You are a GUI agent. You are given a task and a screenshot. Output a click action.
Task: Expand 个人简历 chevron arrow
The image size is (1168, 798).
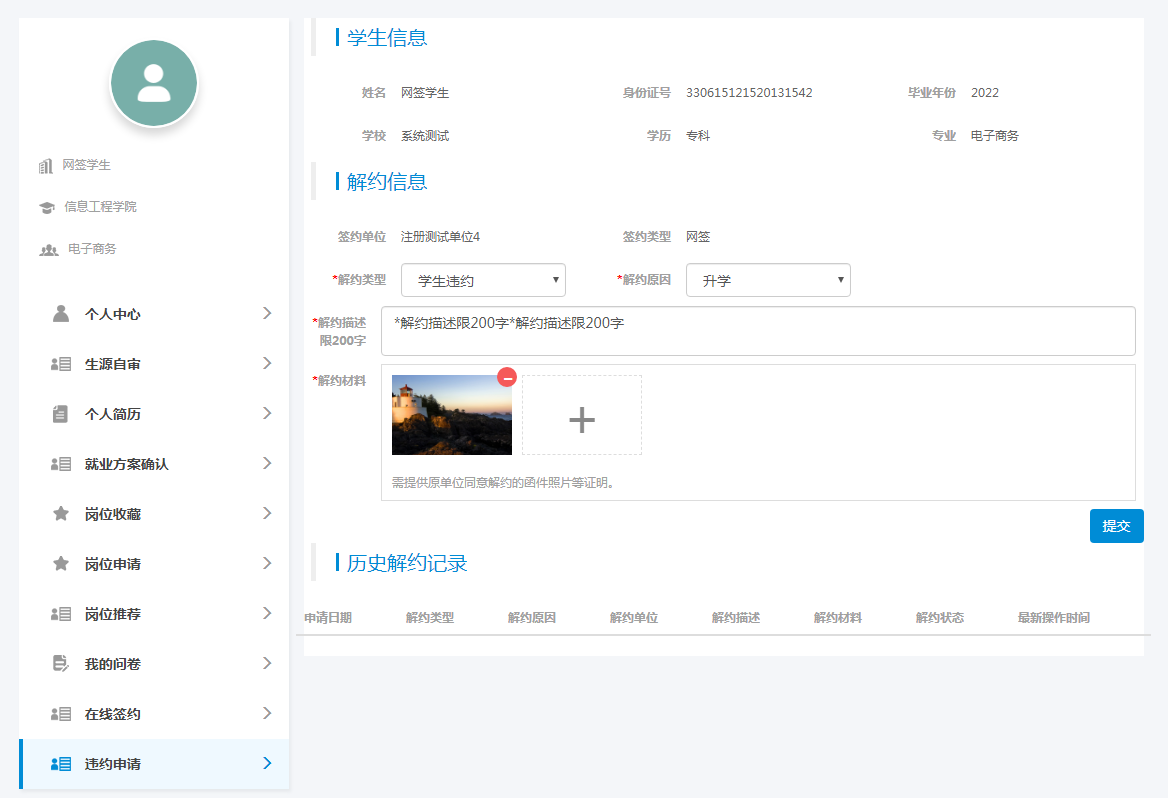(267, 413)
